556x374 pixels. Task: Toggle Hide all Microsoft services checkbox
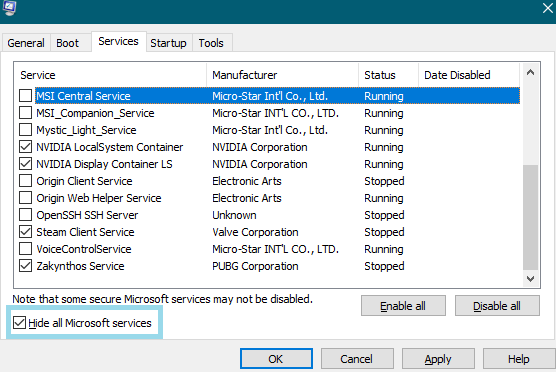(x=20, y=323)
